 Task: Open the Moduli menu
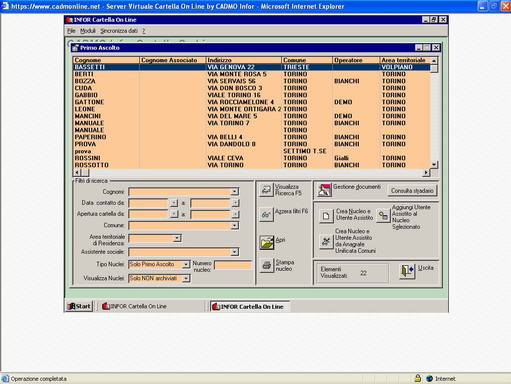click(x=88, y=31)
